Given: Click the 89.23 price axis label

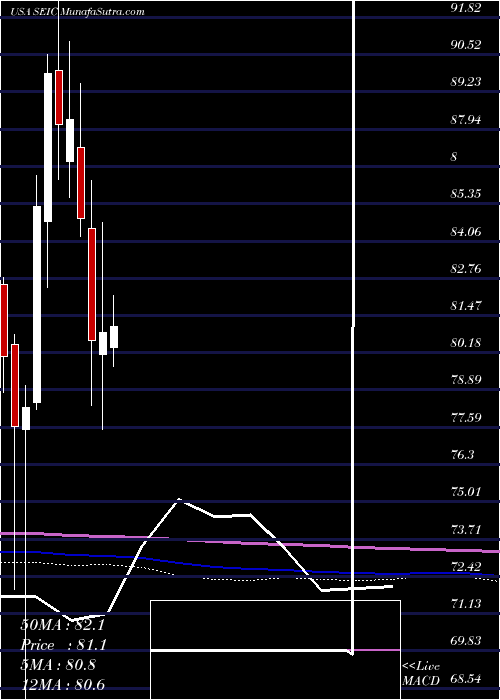Looking at the screenshot, I should coord(467,82).
